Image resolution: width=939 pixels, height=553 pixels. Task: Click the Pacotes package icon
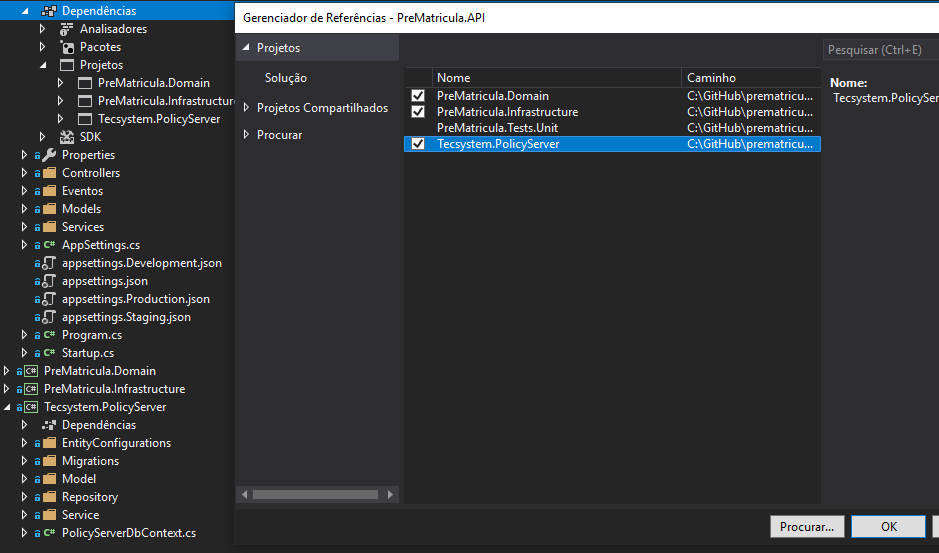67,47
